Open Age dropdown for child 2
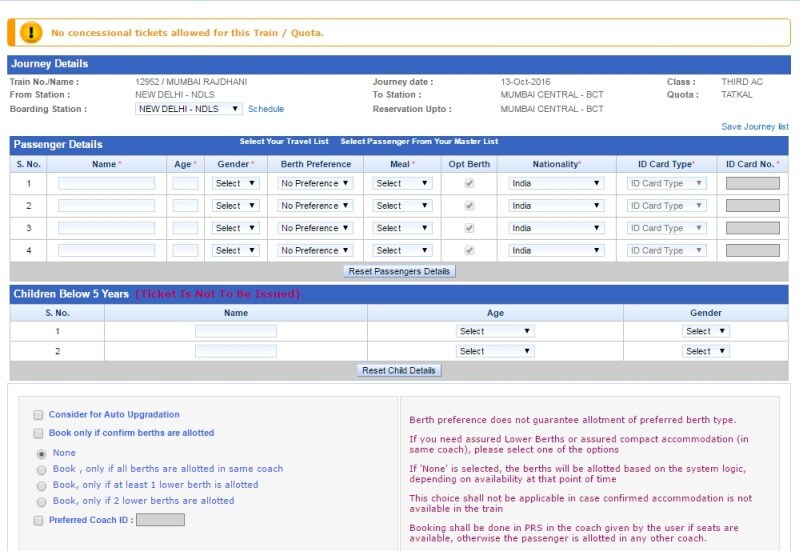 click(x=495, y=351)
